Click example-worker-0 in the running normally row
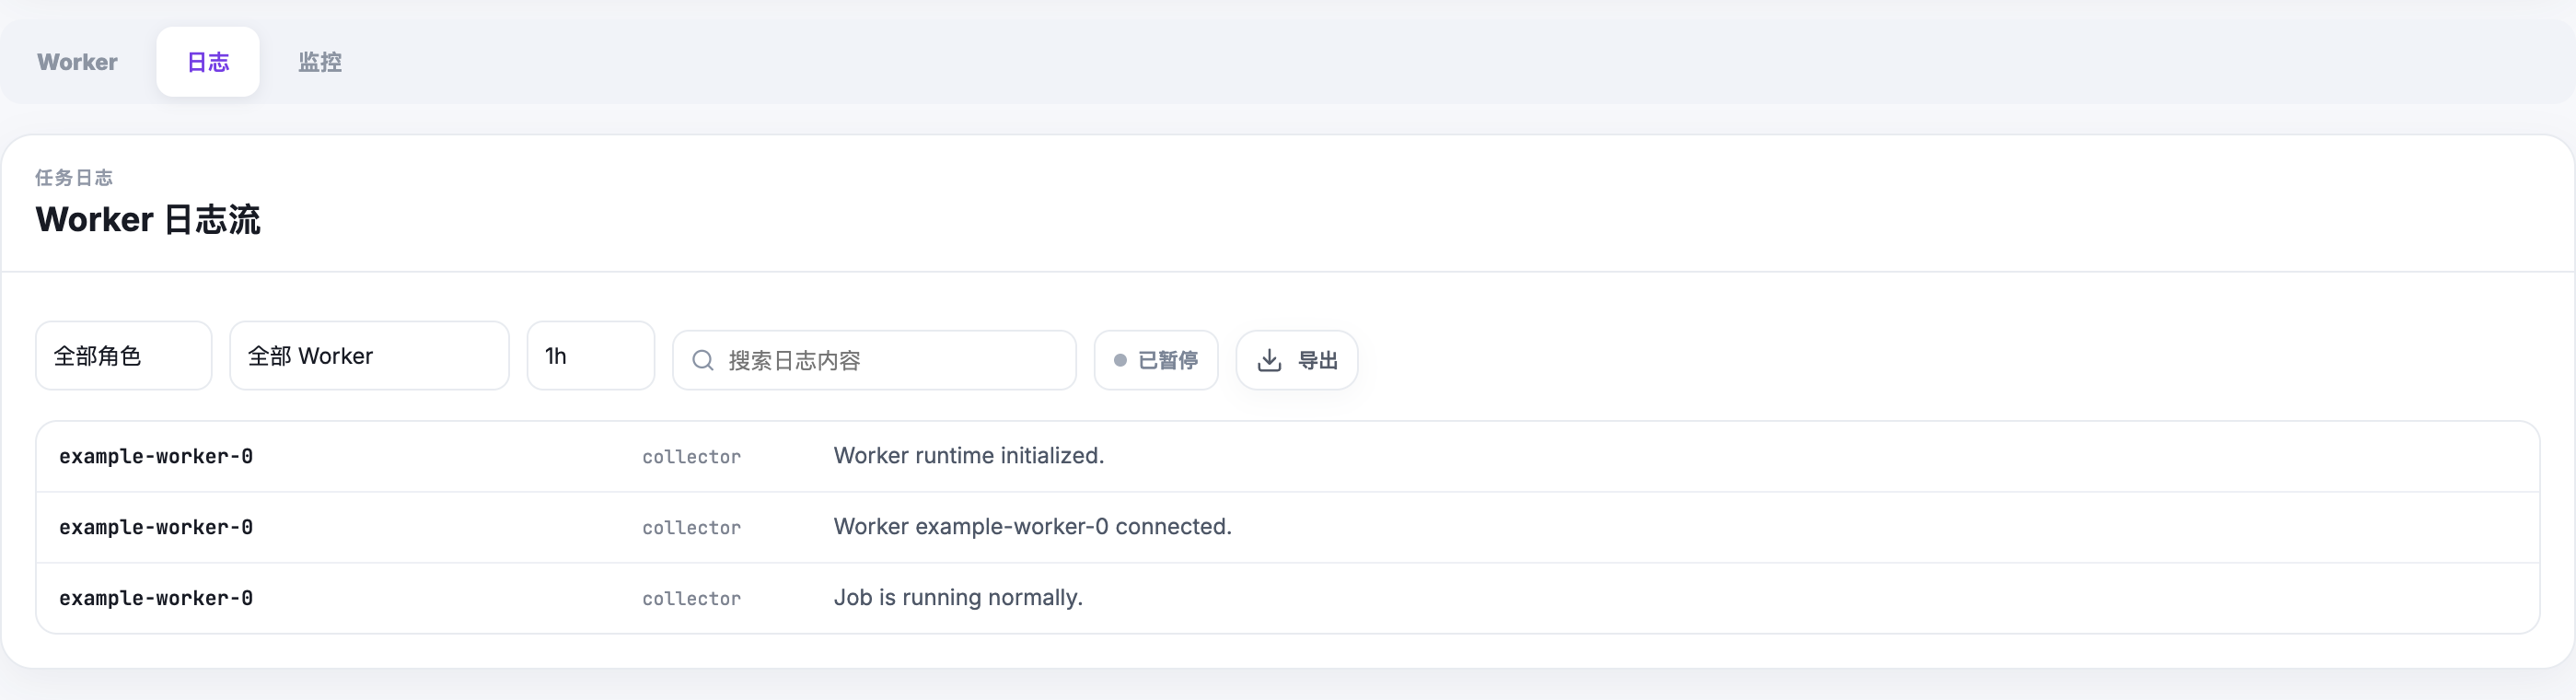Viewport: 2576px width, 700px height. 156,599
